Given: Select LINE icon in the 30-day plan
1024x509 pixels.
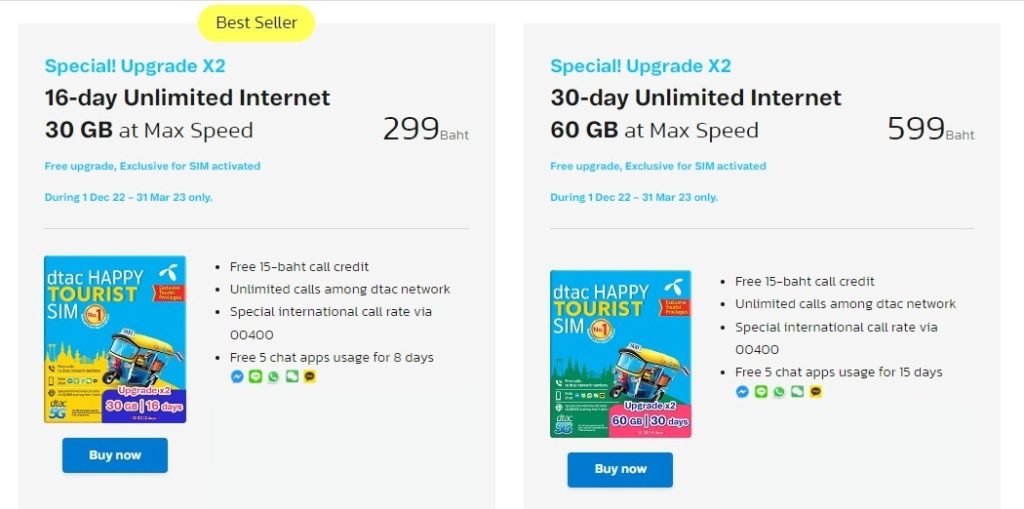Looking at the screenshot, I should 761,392.
